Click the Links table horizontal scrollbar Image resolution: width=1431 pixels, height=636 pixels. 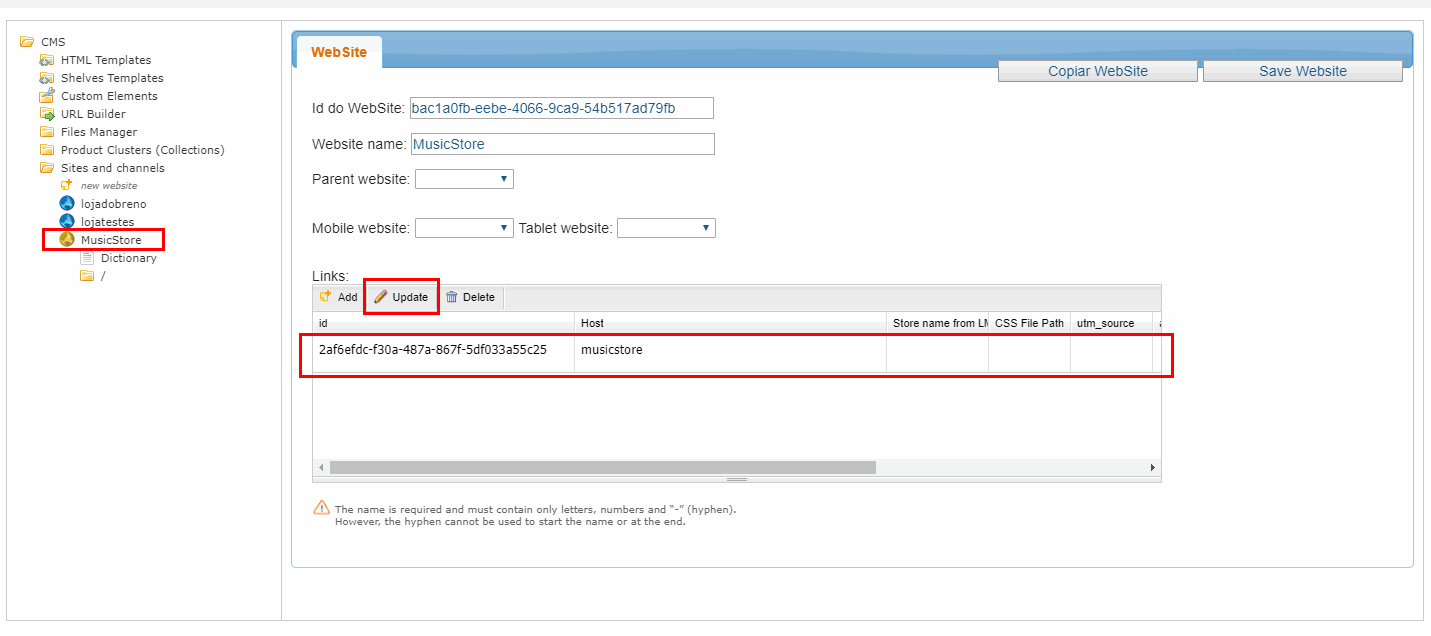click(x=602, y=467)
